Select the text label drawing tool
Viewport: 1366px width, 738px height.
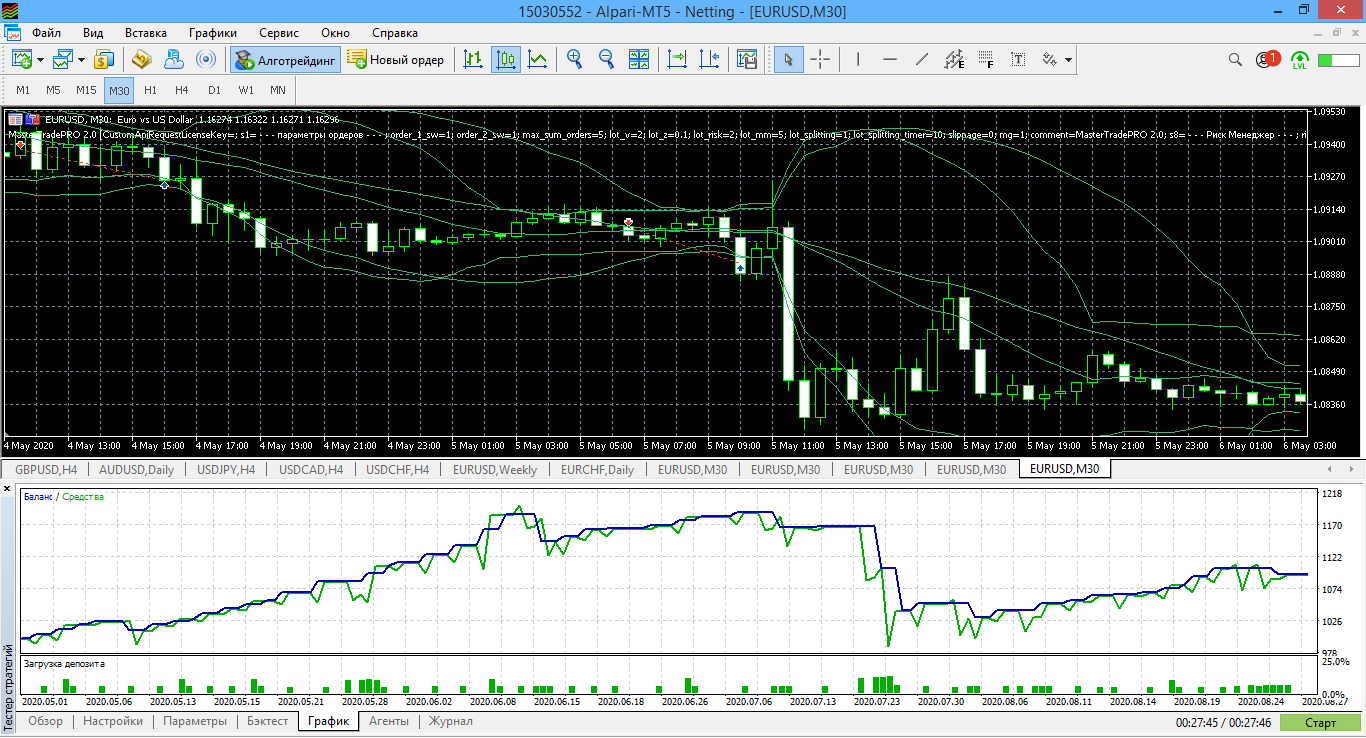pos(1018,60)
